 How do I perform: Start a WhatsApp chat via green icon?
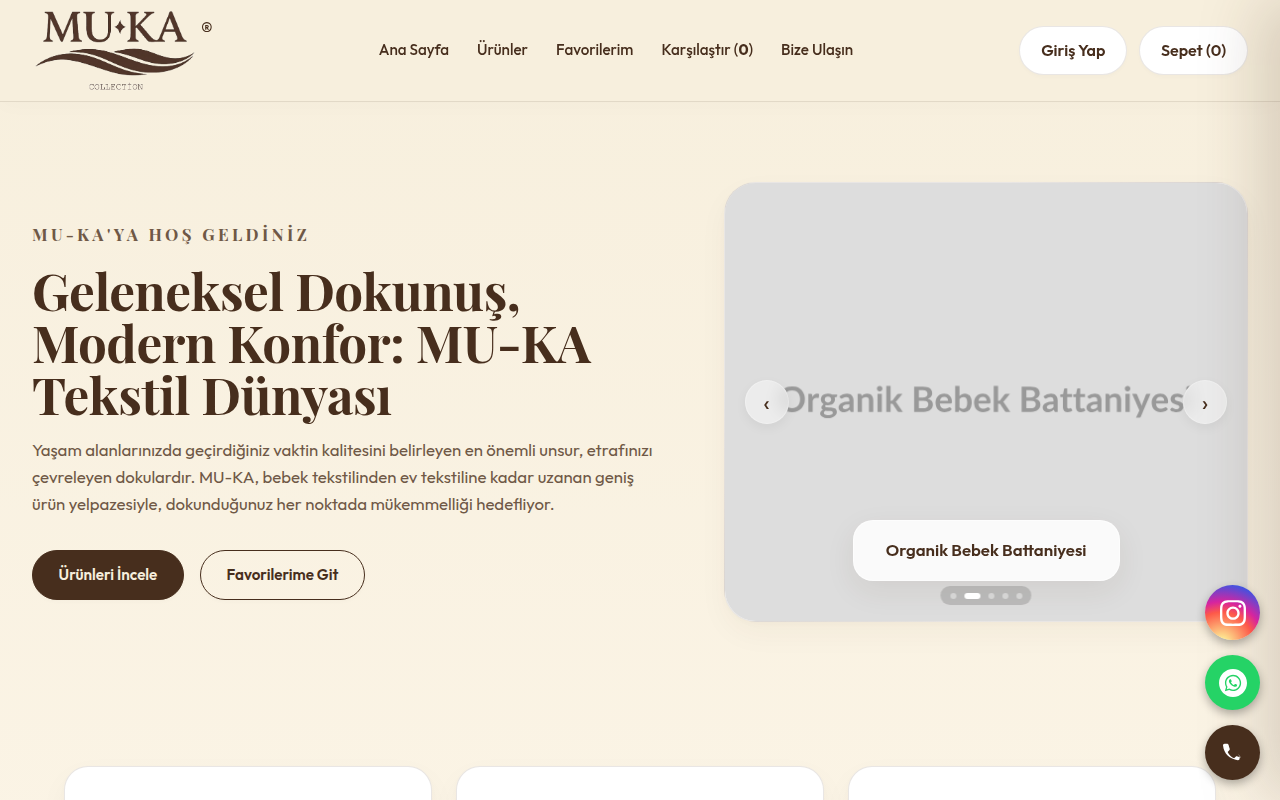[x=1232, y=683]
